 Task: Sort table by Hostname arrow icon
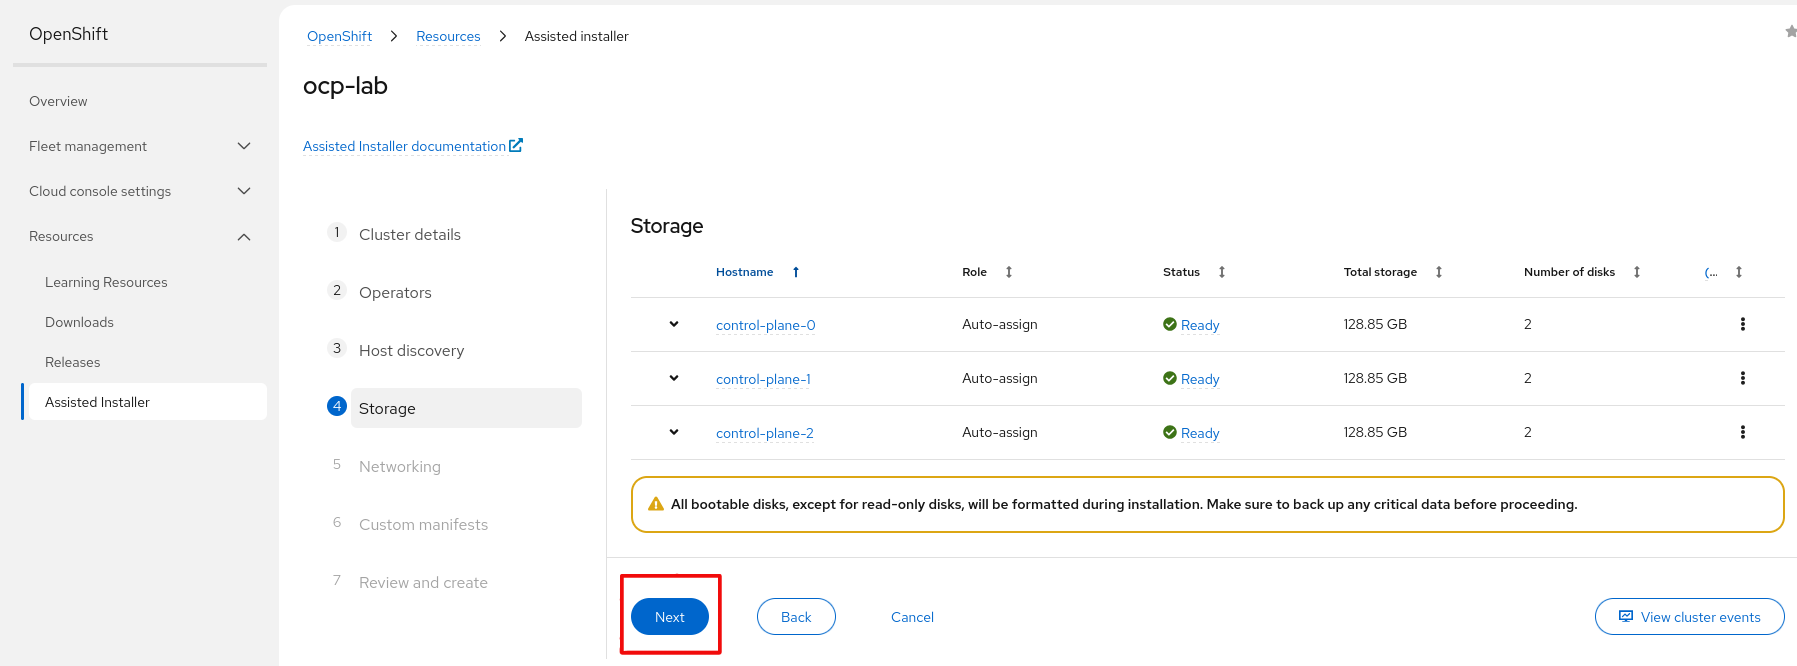796,272
